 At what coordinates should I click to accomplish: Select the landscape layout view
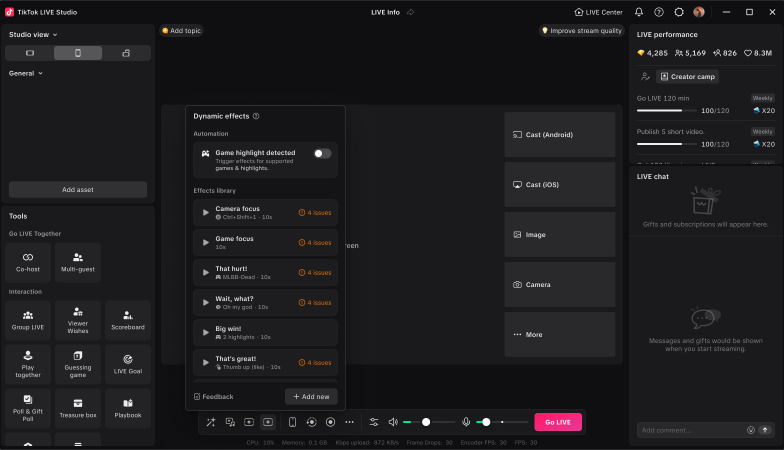[30, 53]
